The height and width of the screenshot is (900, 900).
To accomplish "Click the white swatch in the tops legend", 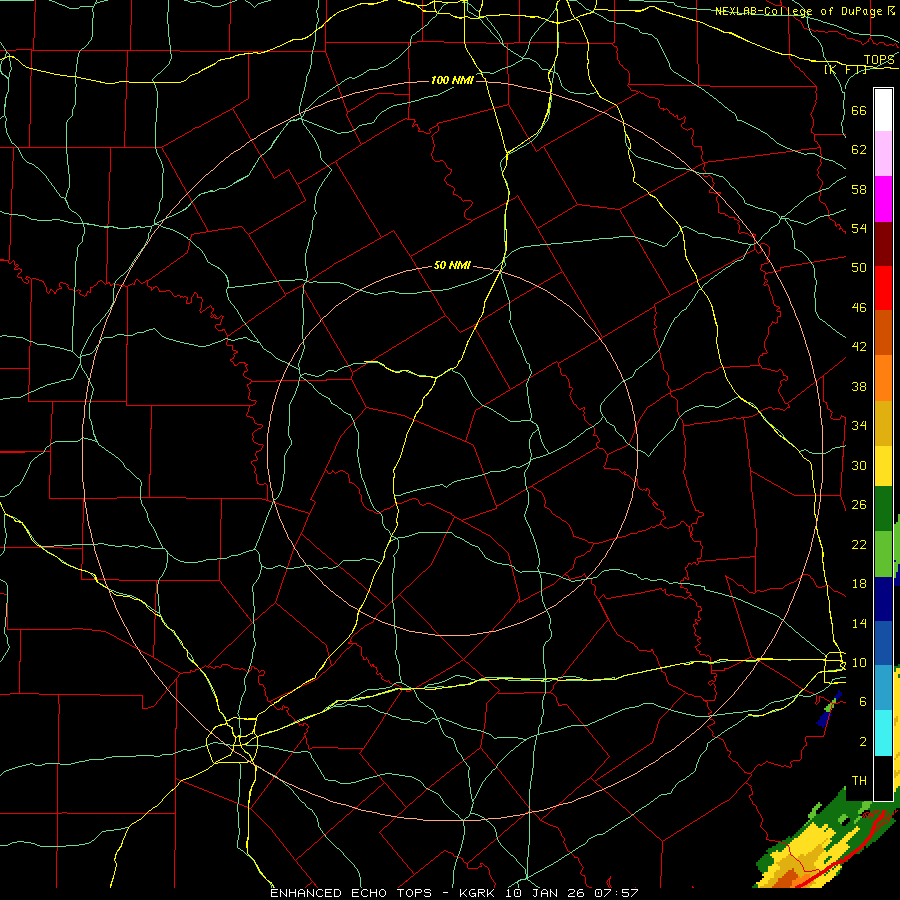I will [x=883, y=110].
